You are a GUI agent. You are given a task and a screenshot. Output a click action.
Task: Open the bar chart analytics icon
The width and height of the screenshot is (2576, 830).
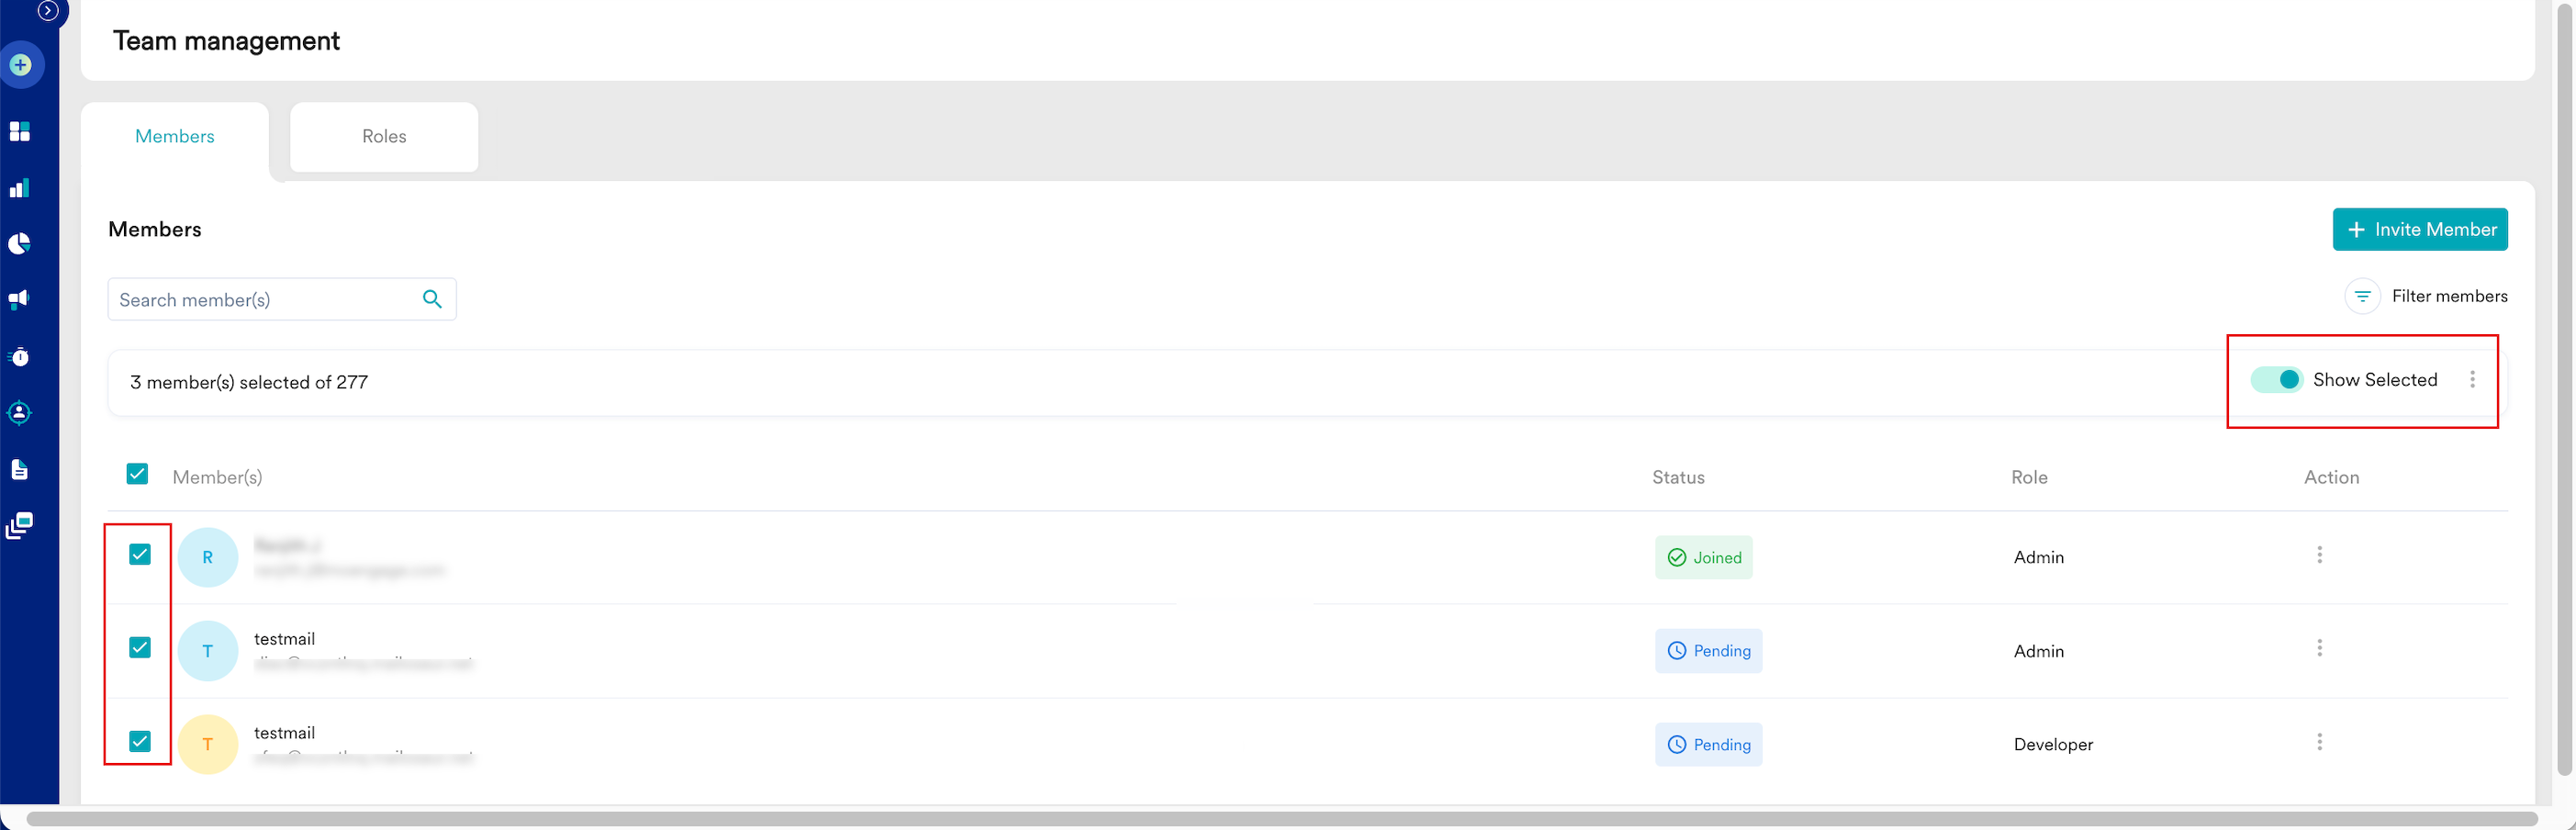(x=20, y=188)
